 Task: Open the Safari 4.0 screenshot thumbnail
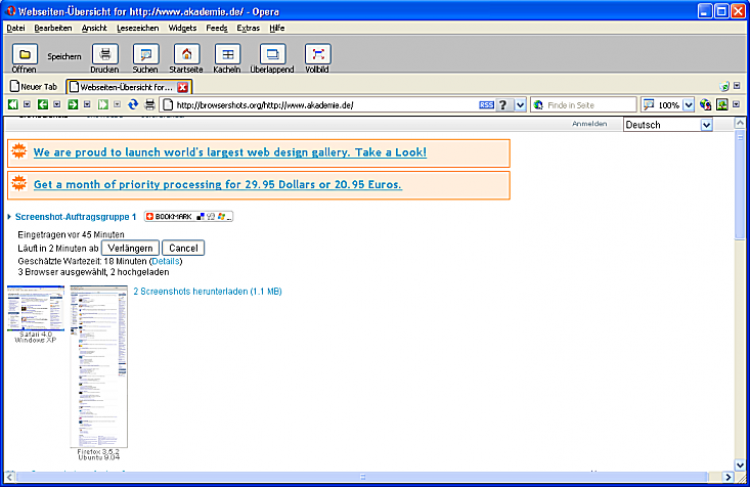(x=36, y=308)
